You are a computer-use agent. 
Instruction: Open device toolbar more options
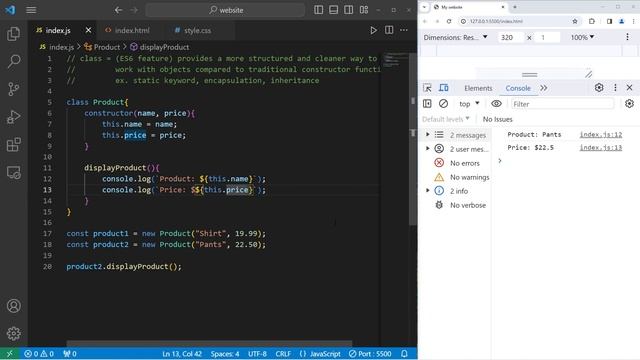pos(627,37)
